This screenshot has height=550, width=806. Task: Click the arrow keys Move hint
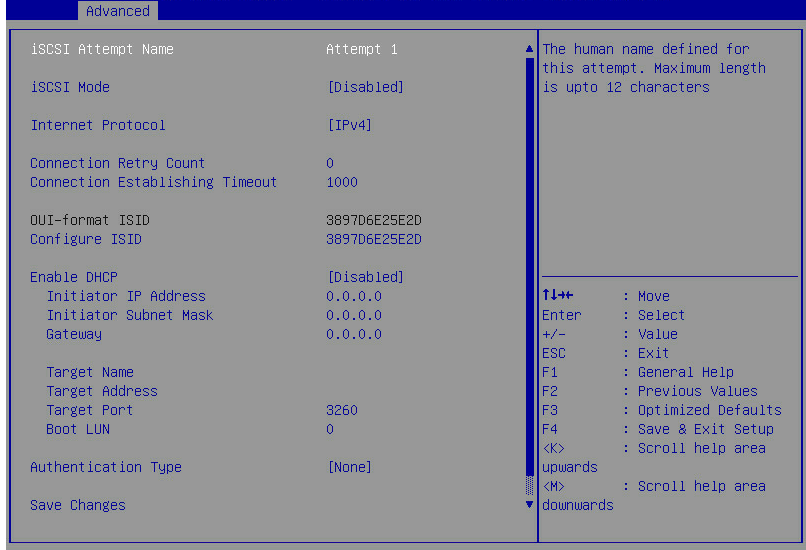click(606, 297)
